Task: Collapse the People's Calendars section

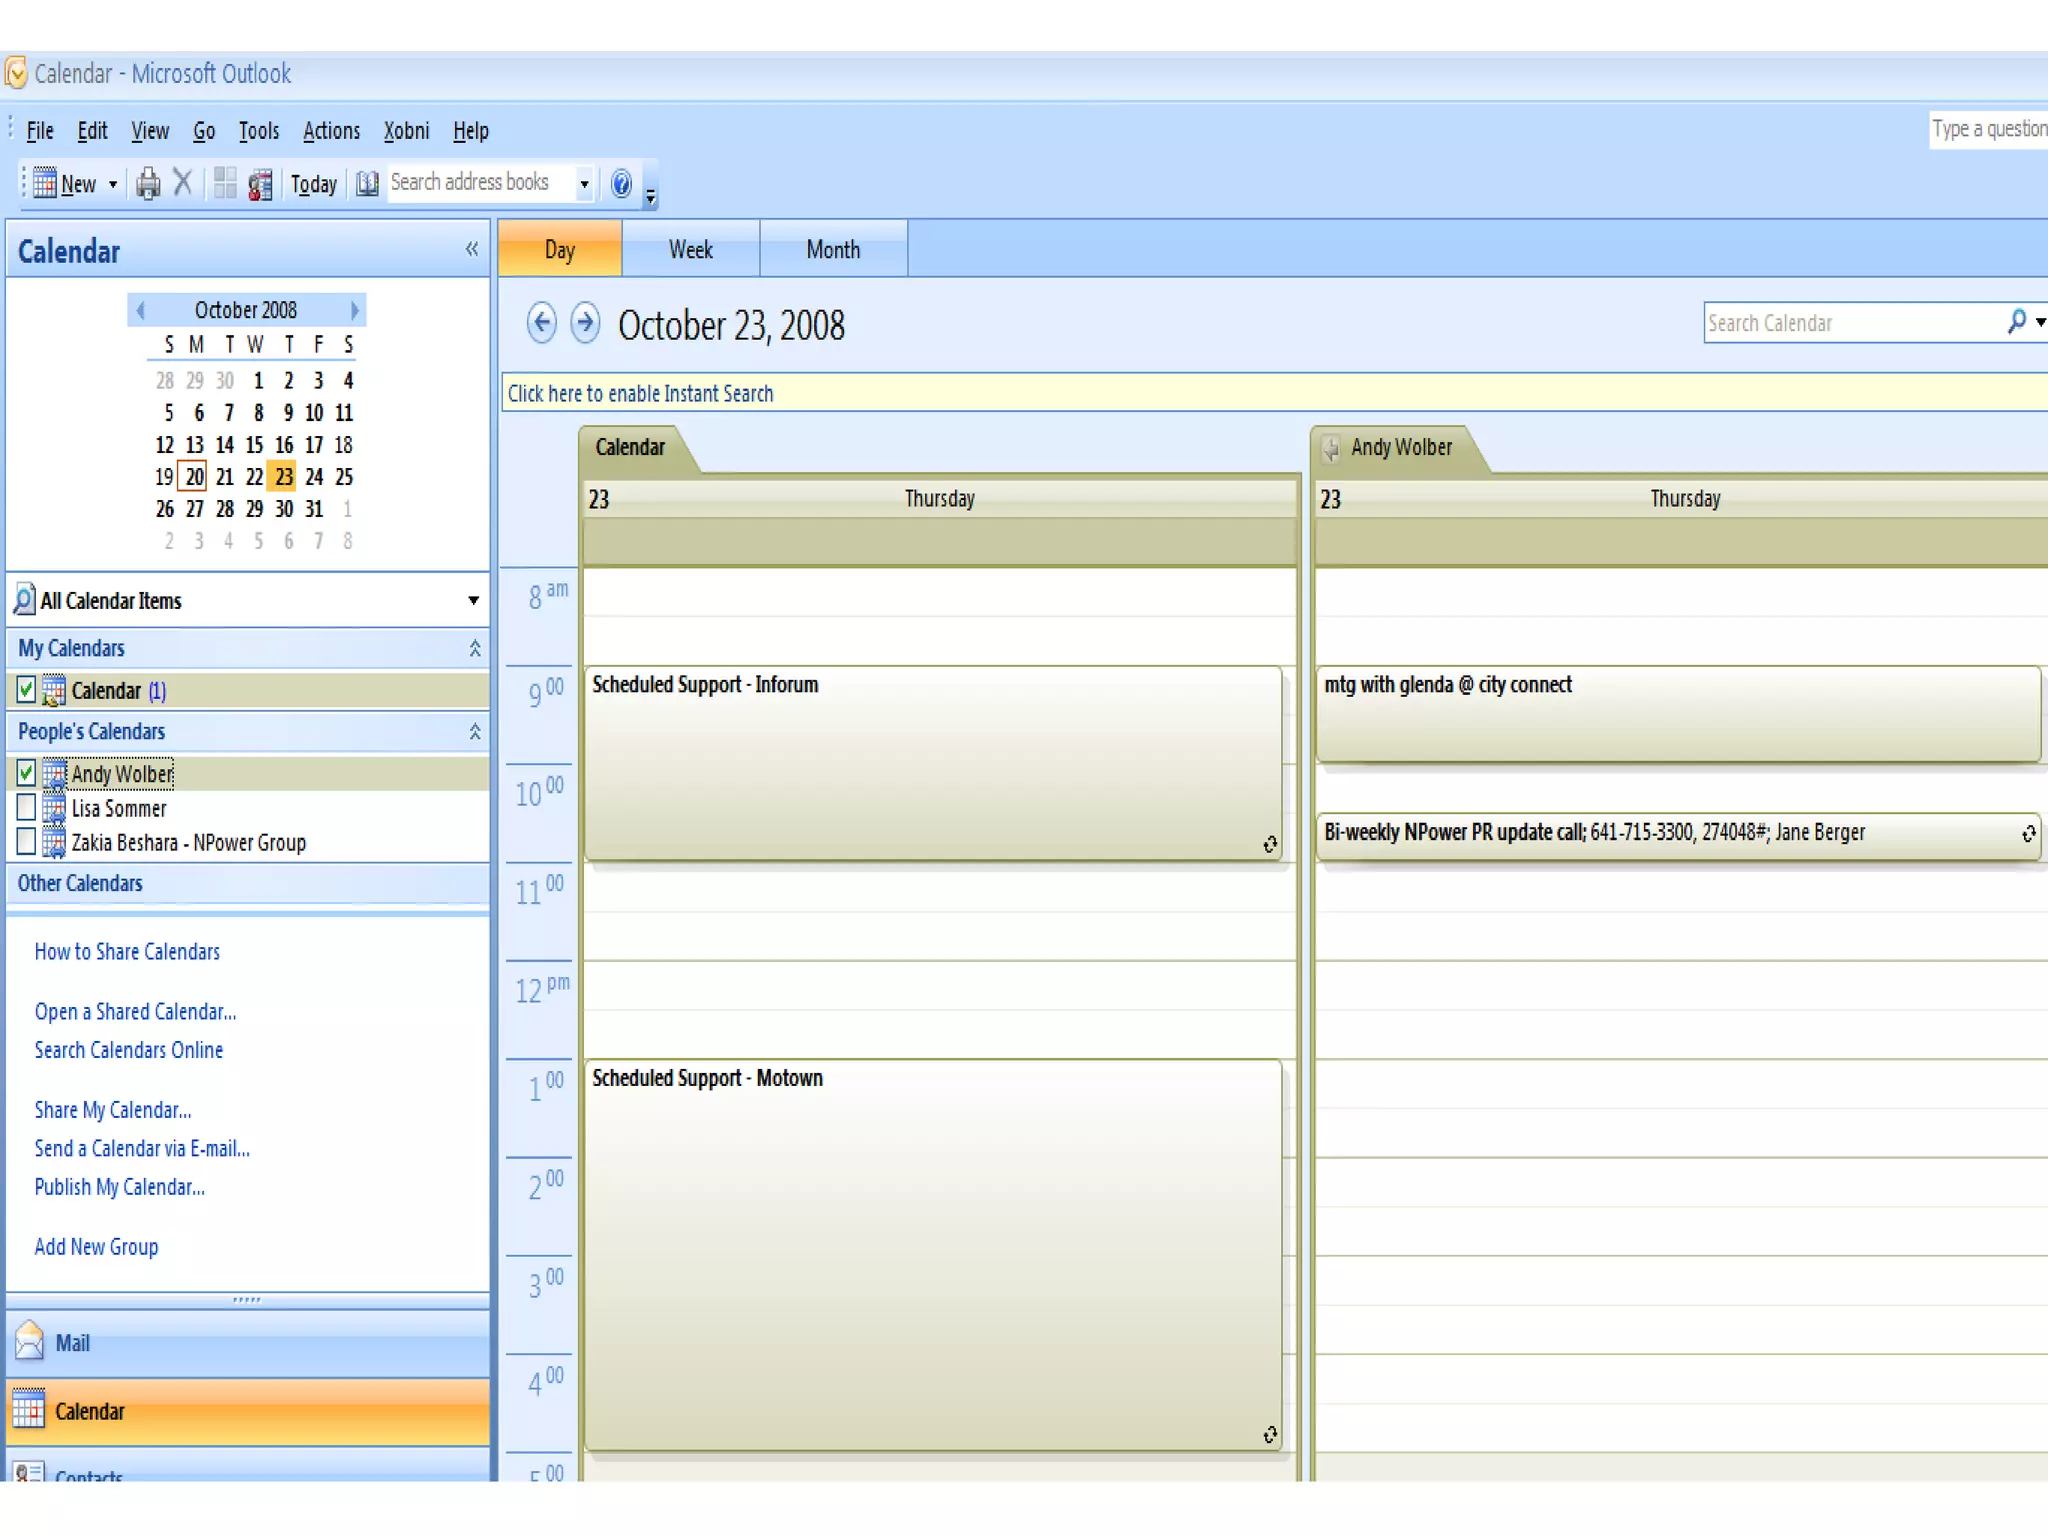Action: 475,732
